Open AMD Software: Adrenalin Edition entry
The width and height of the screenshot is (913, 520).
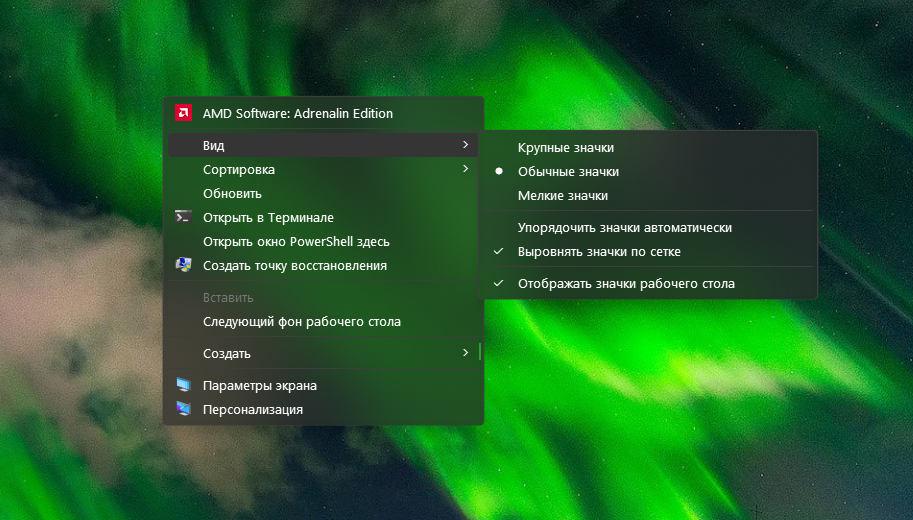pos(323,114)
